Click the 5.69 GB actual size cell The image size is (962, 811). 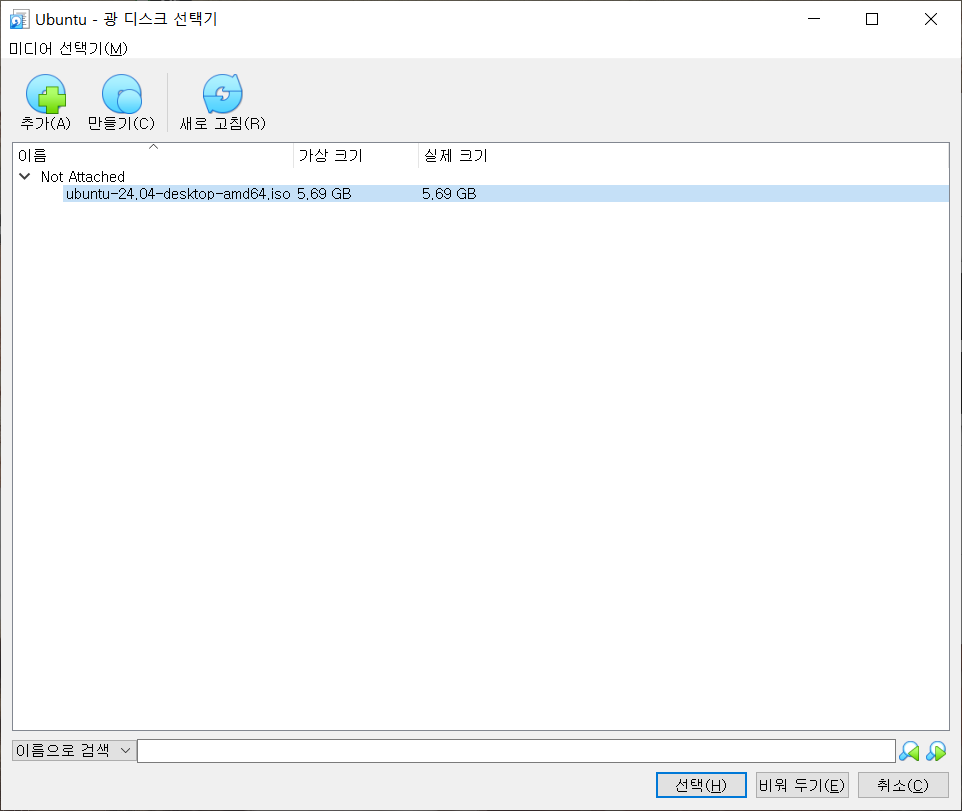(x=449, y=194)
